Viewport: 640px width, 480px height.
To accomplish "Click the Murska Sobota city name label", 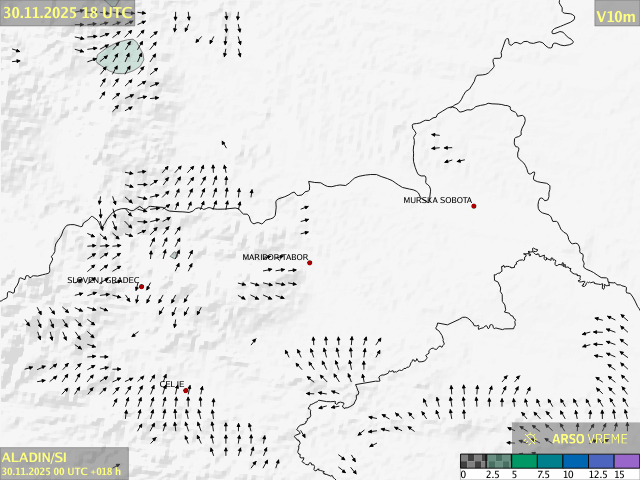I will (x=437, y=200).
